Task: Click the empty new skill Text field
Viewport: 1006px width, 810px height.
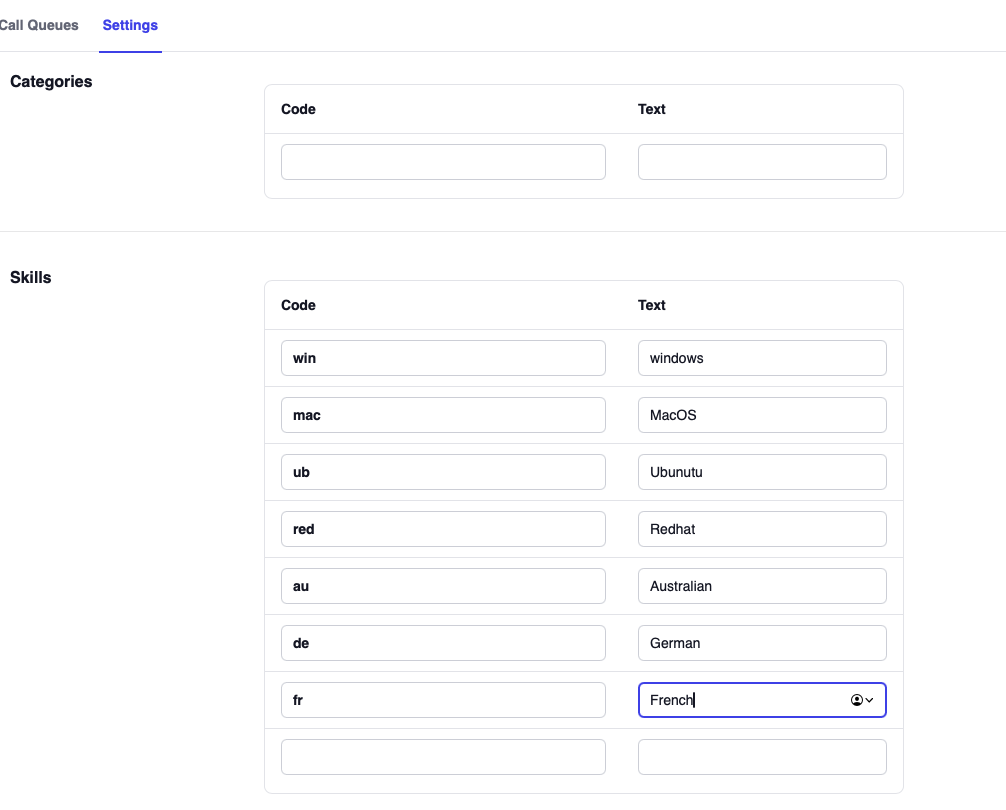Action: pos(762,757)
